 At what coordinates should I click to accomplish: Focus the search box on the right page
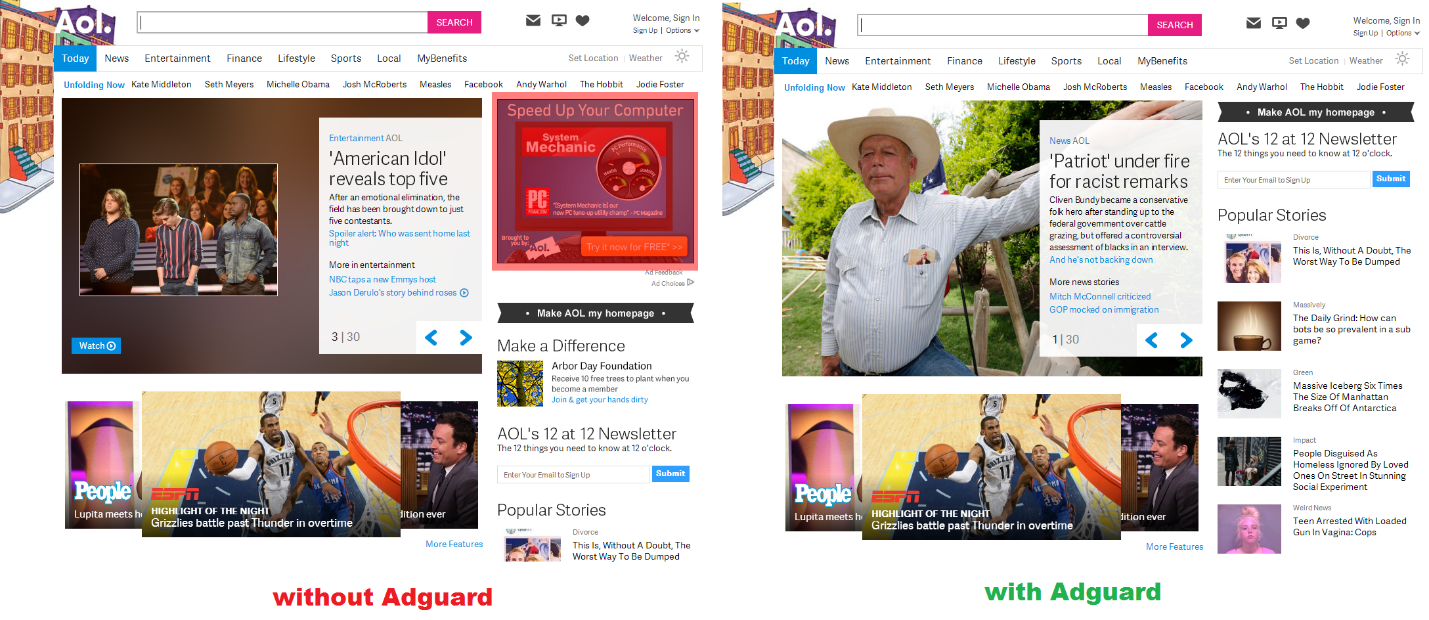pos(1002,24)
